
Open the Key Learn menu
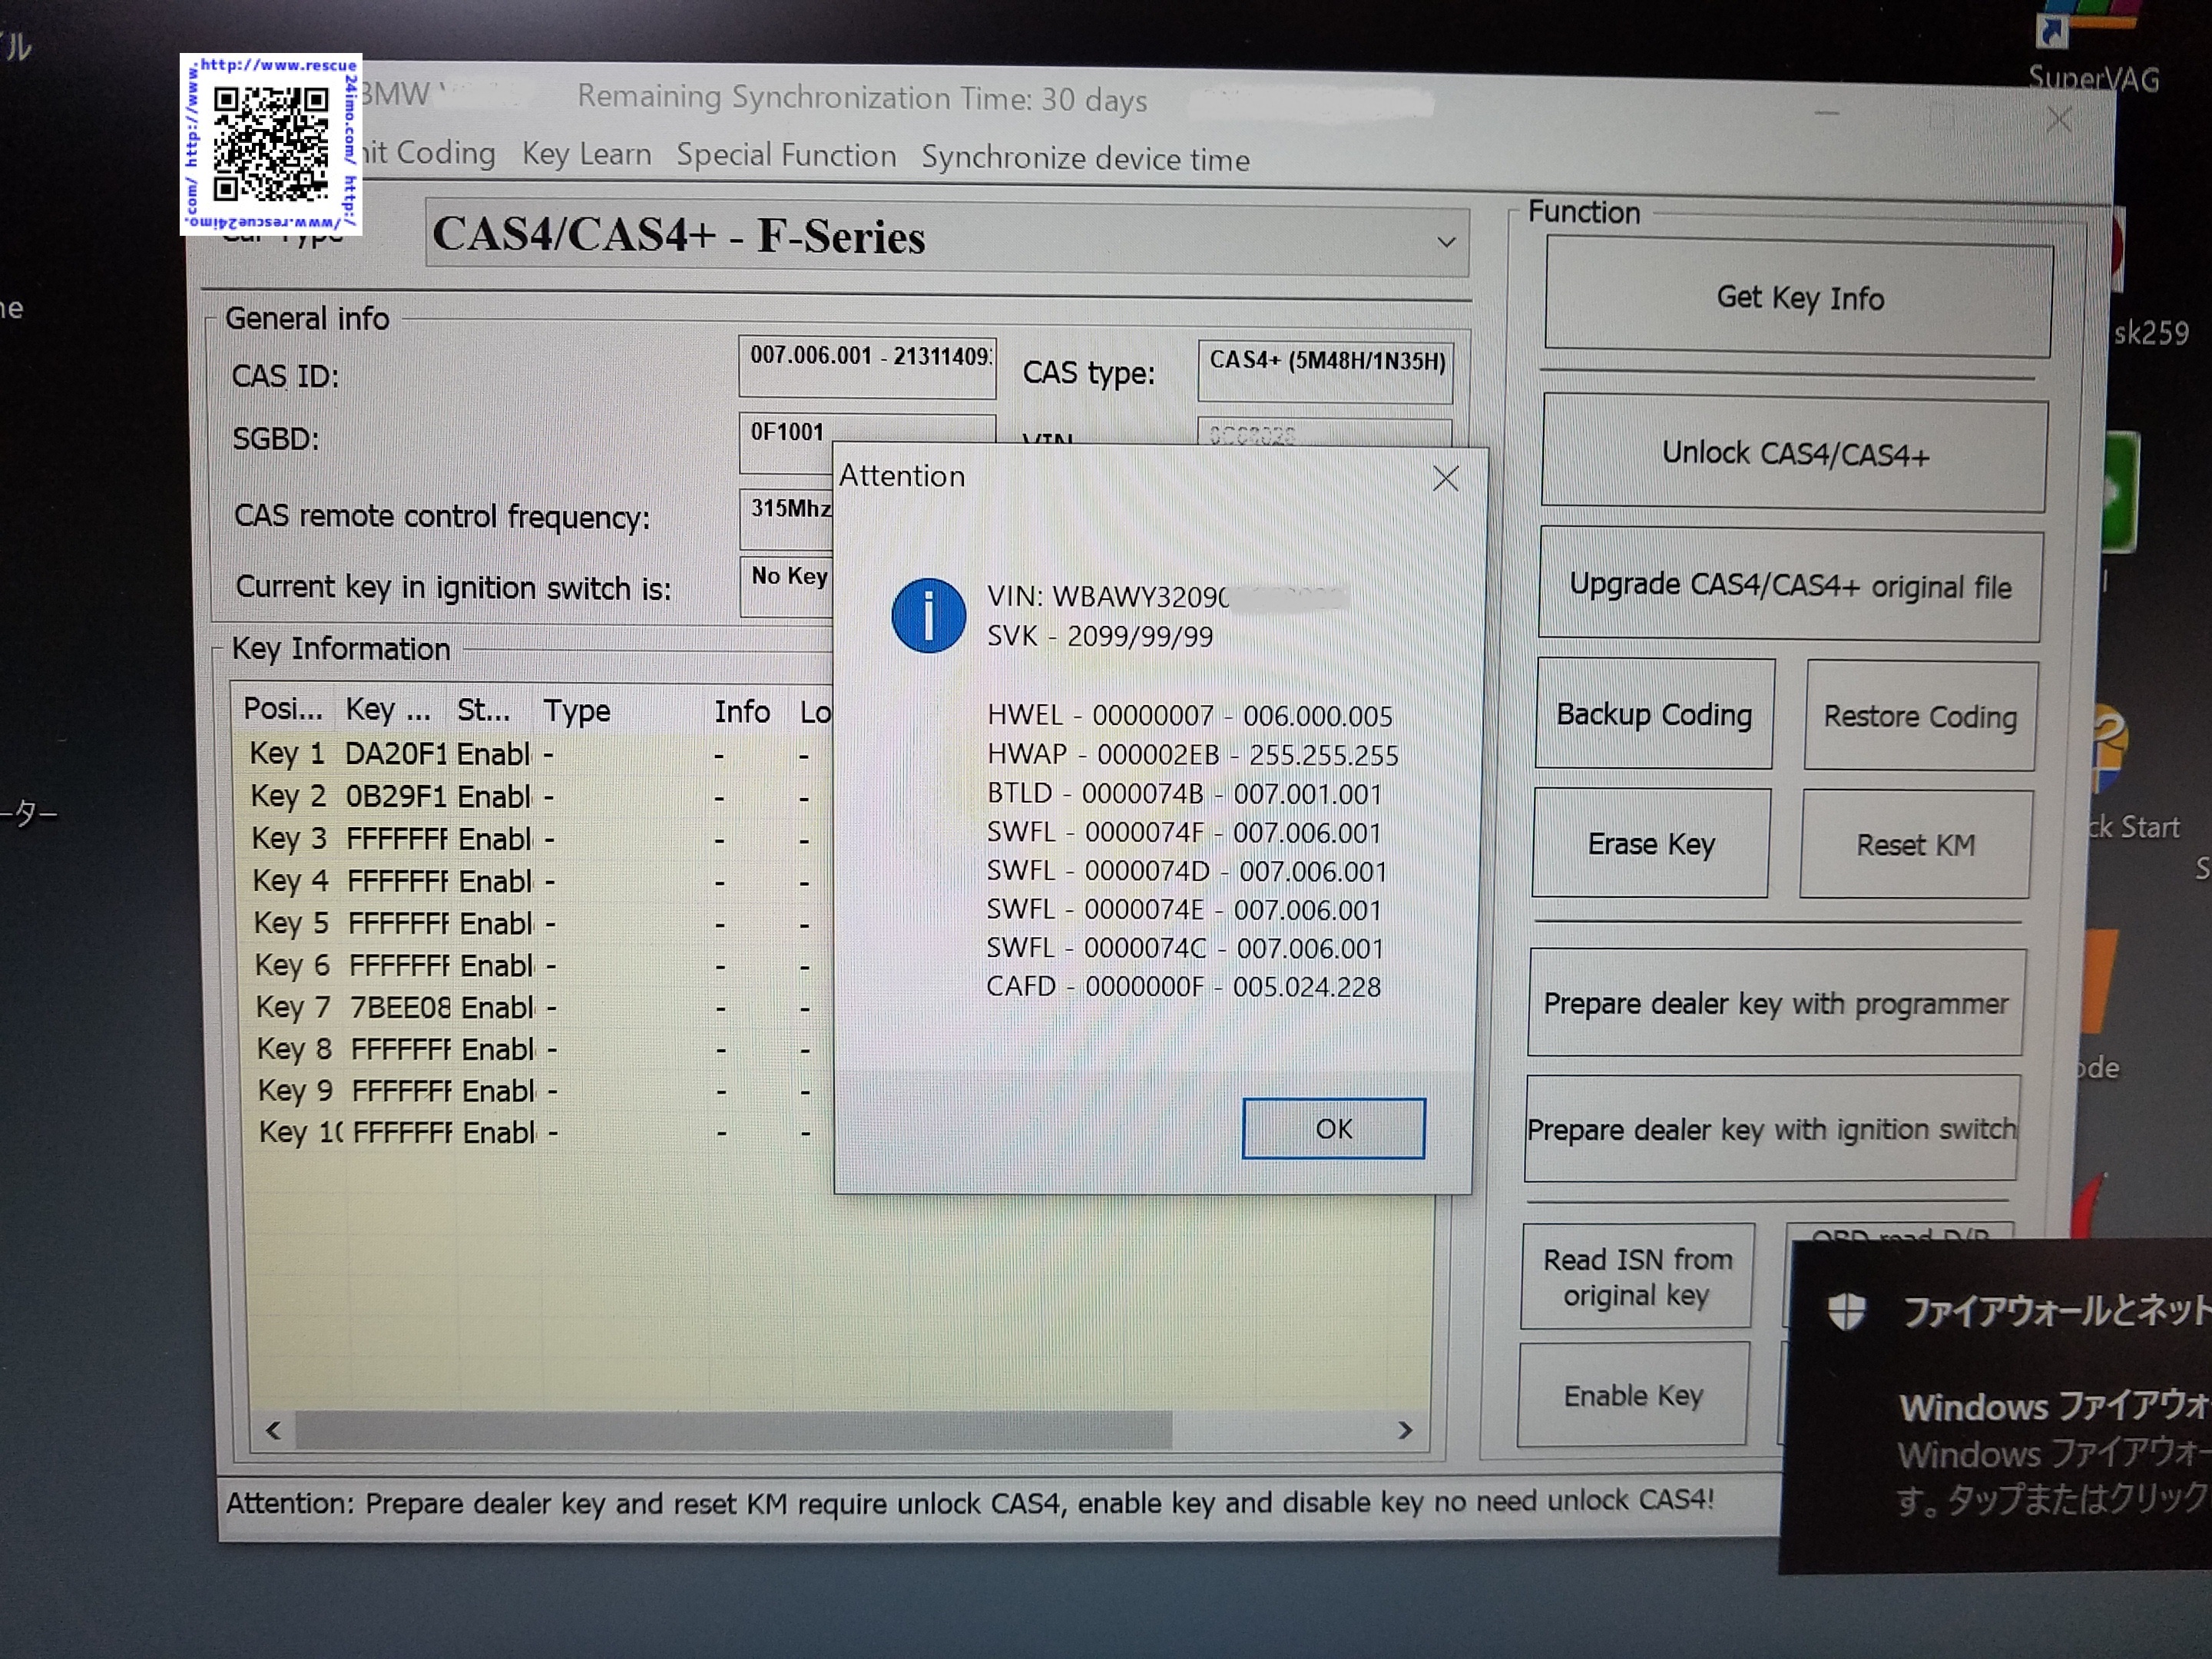586,154
